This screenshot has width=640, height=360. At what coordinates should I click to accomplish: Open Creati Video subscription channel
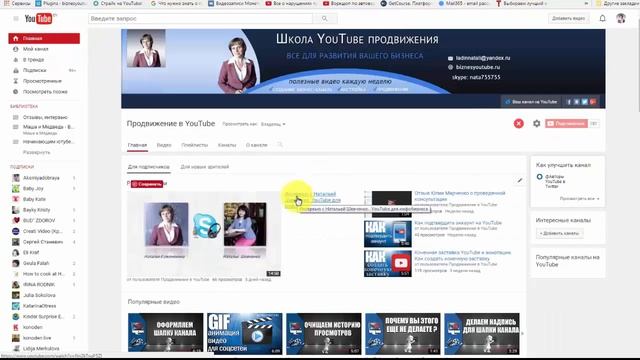(x=44, y=231)
